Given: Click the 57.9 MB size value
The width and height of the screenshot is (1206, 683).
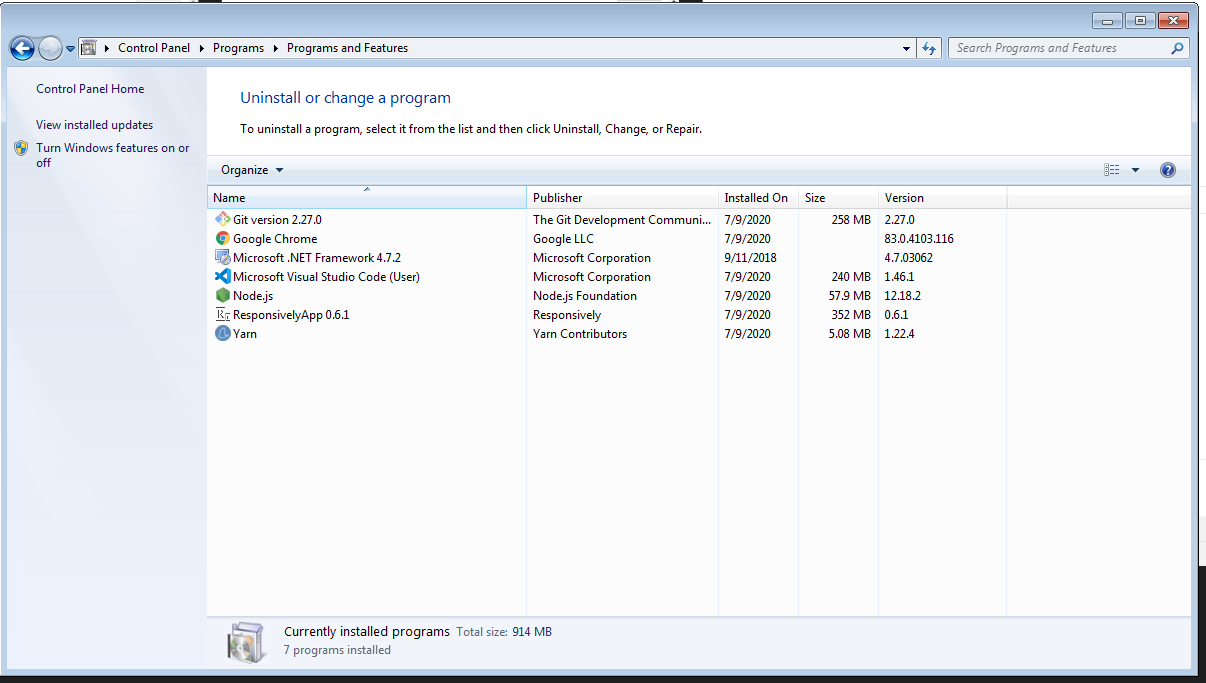Looking at the screenshot, I should [850, 296].
